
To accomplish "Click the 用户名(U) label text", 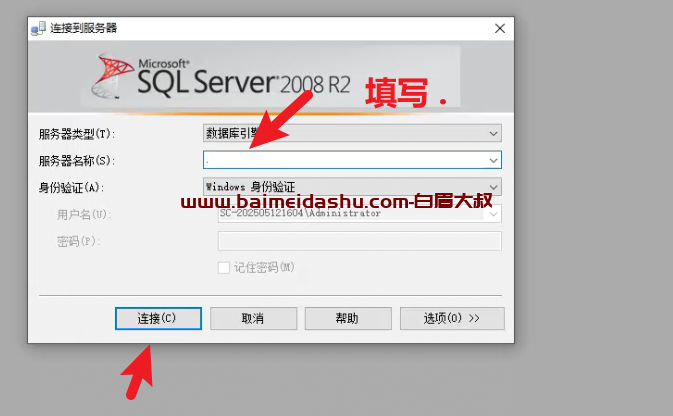I will point(84,214).
